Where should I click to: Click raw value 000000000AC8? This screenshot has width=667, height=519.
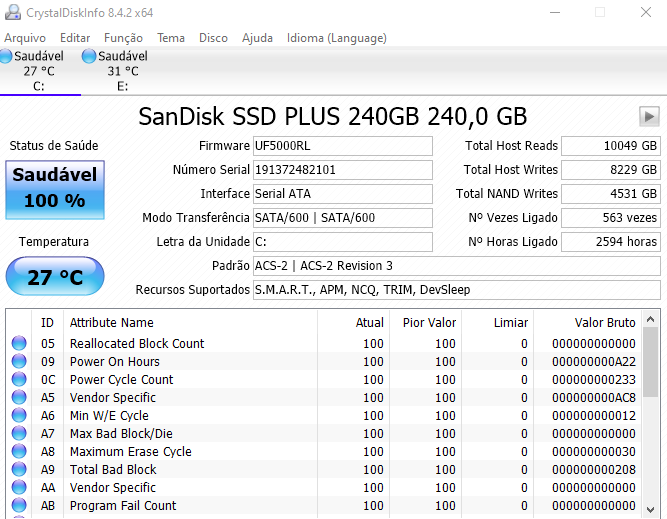pyautogui.click(x=594, y=397)
